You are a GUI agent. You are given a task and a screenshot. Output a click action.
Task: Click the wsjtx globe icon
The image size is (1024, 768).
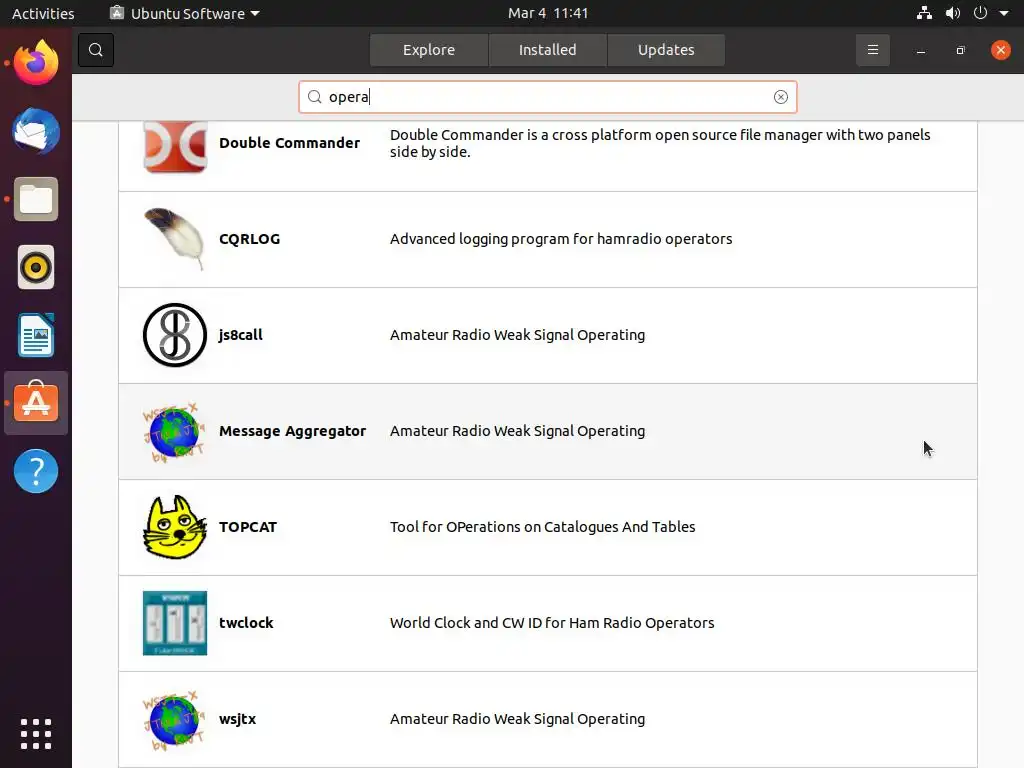pos(175,719)
